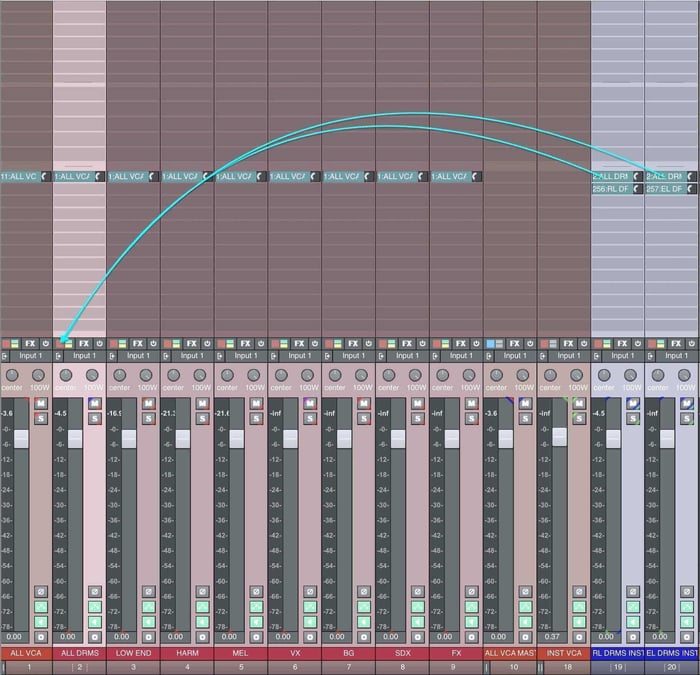Viewport: 700px width, 675px height.
Task: Solo the HARM track
Action: tap(202, 419)
